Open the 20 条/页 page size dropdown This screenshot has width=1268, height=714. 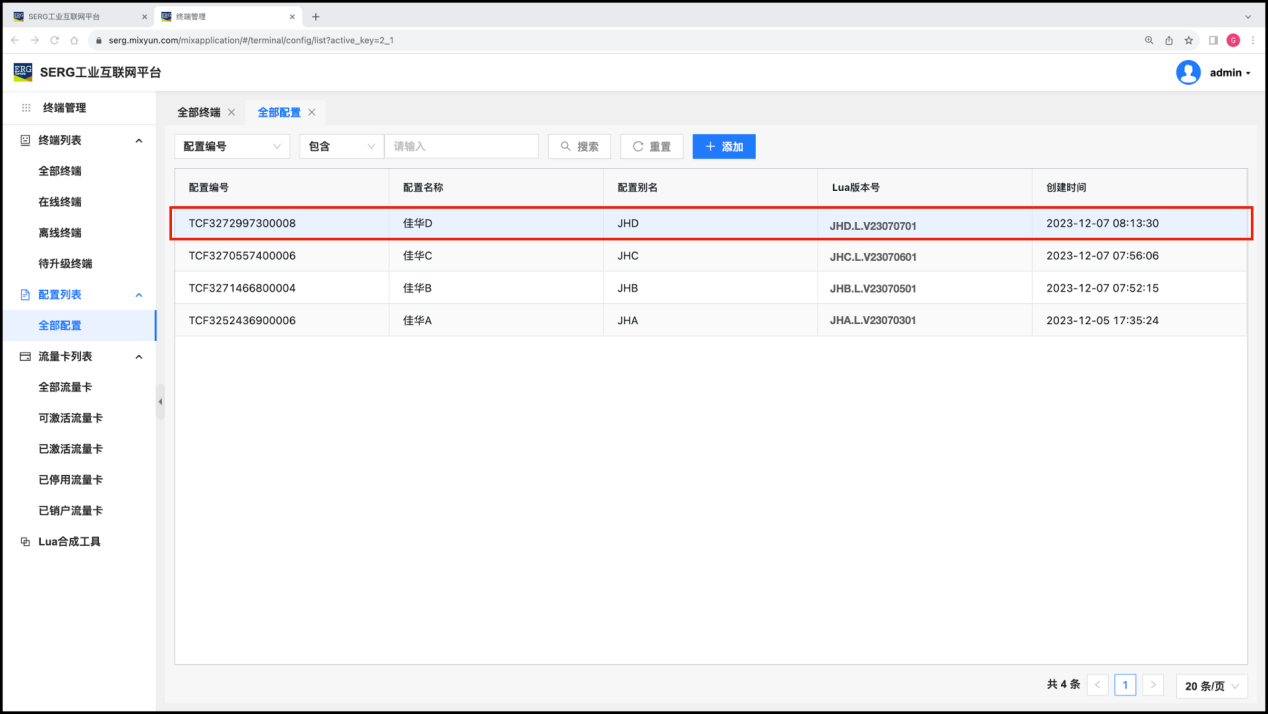coord(1213,685)
